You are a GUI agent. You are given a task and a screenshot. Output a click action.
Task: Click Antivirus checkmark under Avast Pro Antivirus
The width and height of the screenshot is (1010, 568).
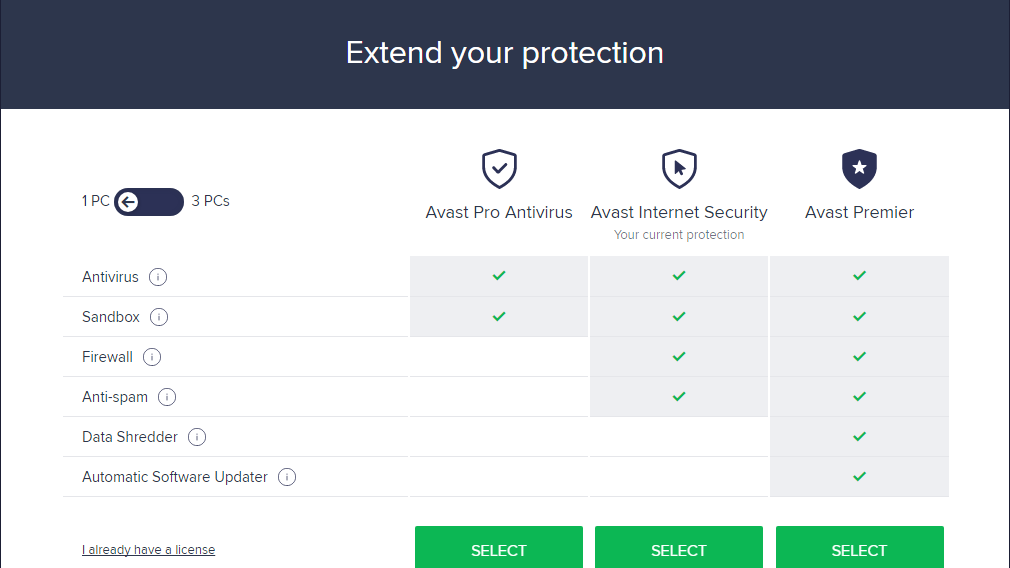click(499, 276)
